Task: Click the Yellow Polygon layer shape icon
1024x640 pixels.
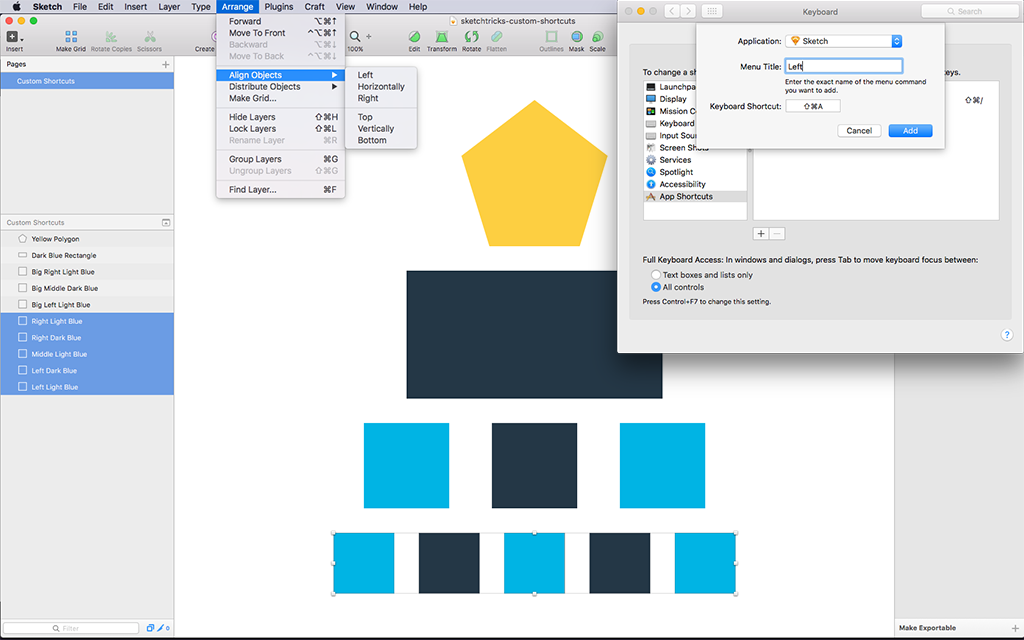Action: point(23,239)
